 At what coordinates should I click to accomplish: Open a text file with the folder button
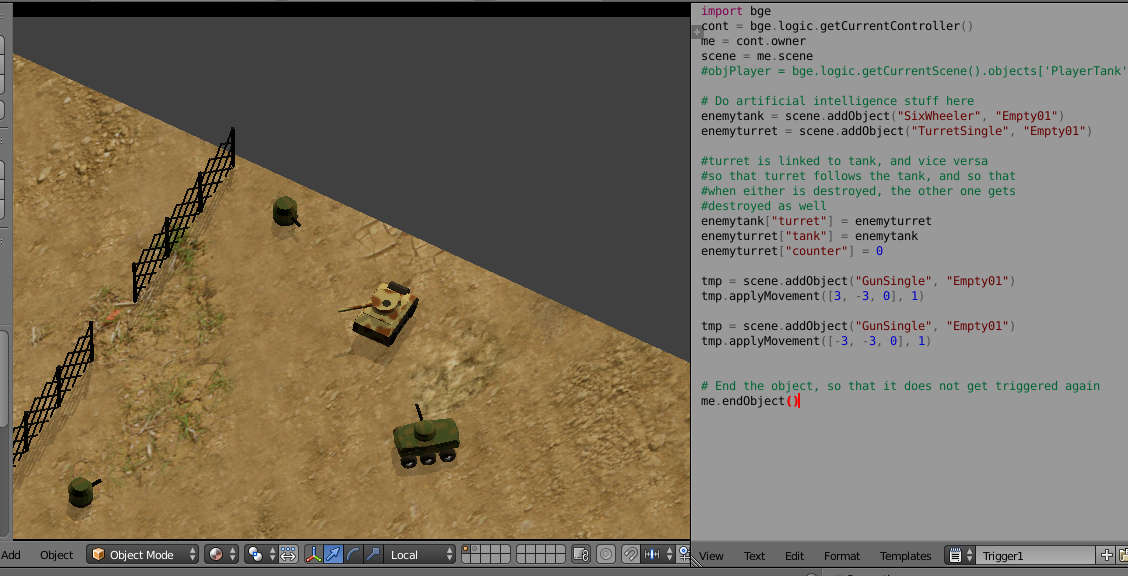(x=1124, y=555)
